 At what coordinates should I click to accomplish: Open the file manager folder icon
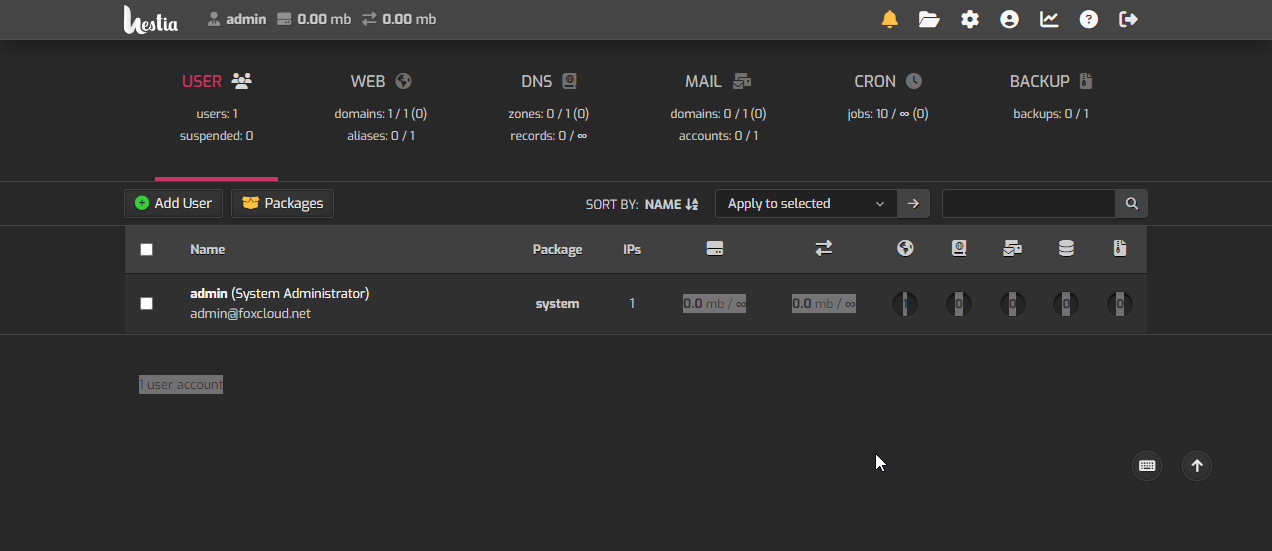(x=929, y=19)
